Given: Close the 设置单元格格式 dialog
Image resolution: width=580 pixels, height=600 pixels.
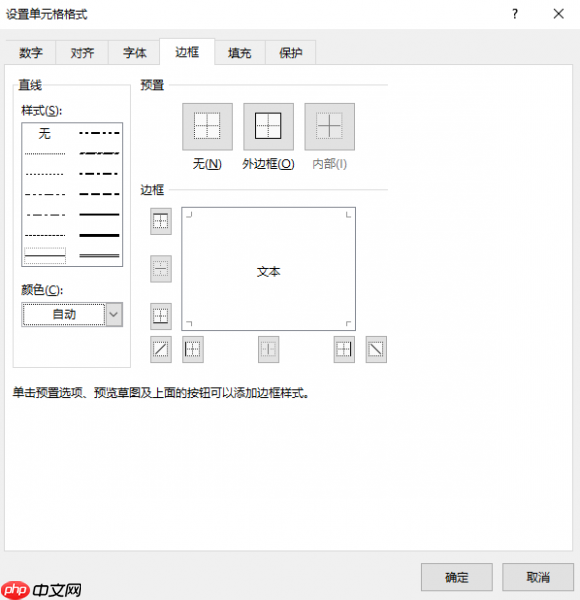Looking at the screenshot, I should (559, 14).
